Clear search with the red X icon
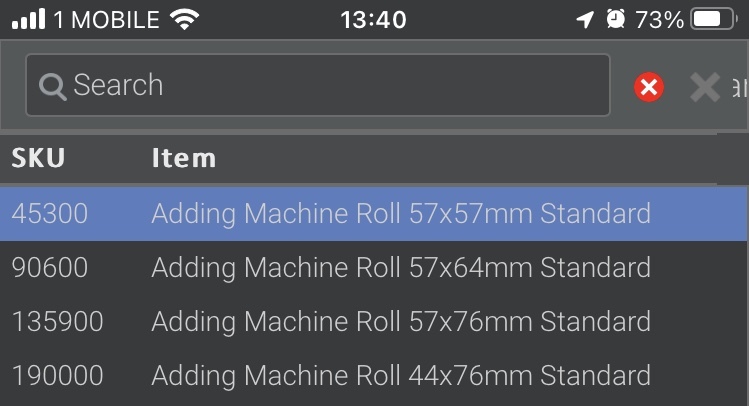The width and height of the screenshot is (749, 406). tap(649, 87)
